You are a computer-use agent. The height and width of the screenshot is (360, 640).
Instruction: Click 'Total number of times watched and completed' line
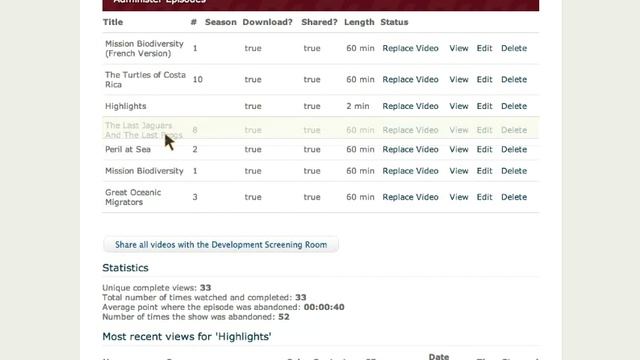pyautogui.click(x=204, y=297)
